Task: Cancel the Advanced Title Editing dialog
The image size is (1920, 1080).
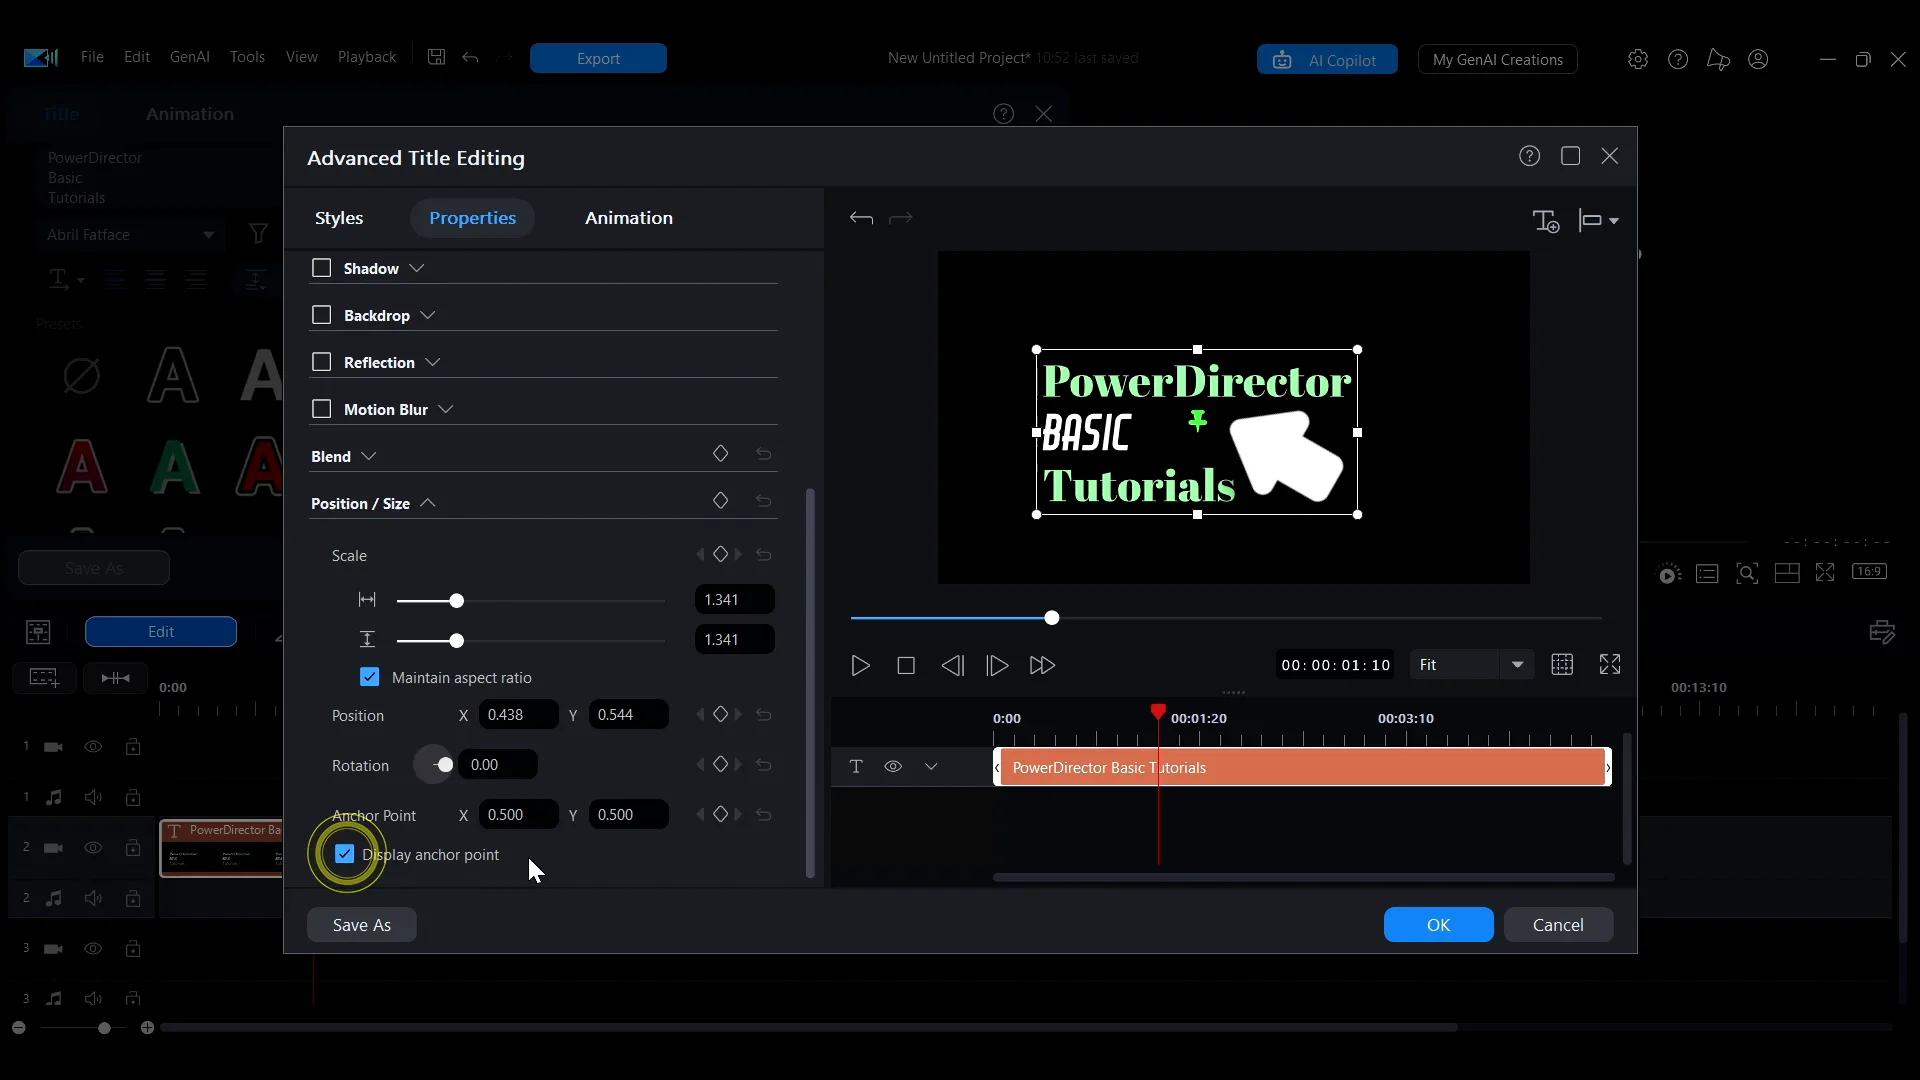Action: [x=1558, y=925]
